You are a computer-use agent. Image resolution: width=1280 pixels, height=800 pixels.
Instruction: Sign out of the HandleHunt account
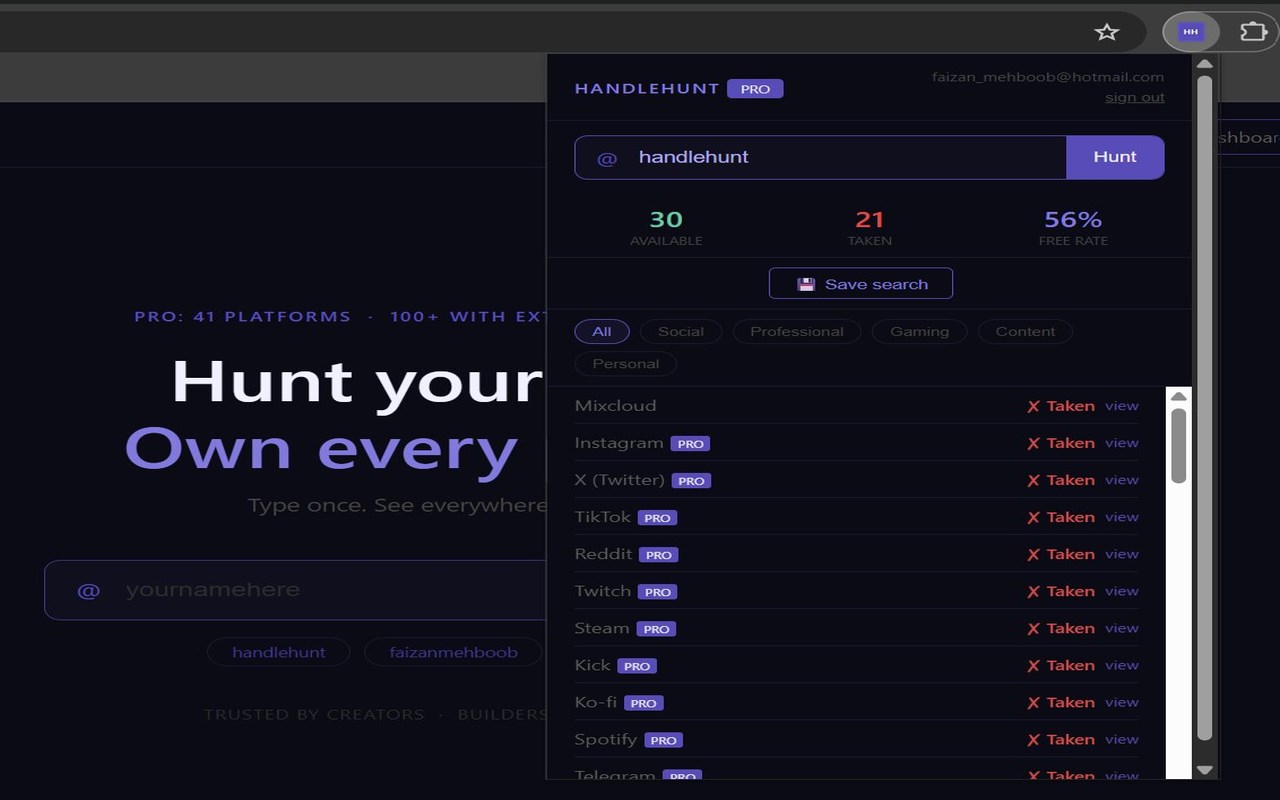1134,97
